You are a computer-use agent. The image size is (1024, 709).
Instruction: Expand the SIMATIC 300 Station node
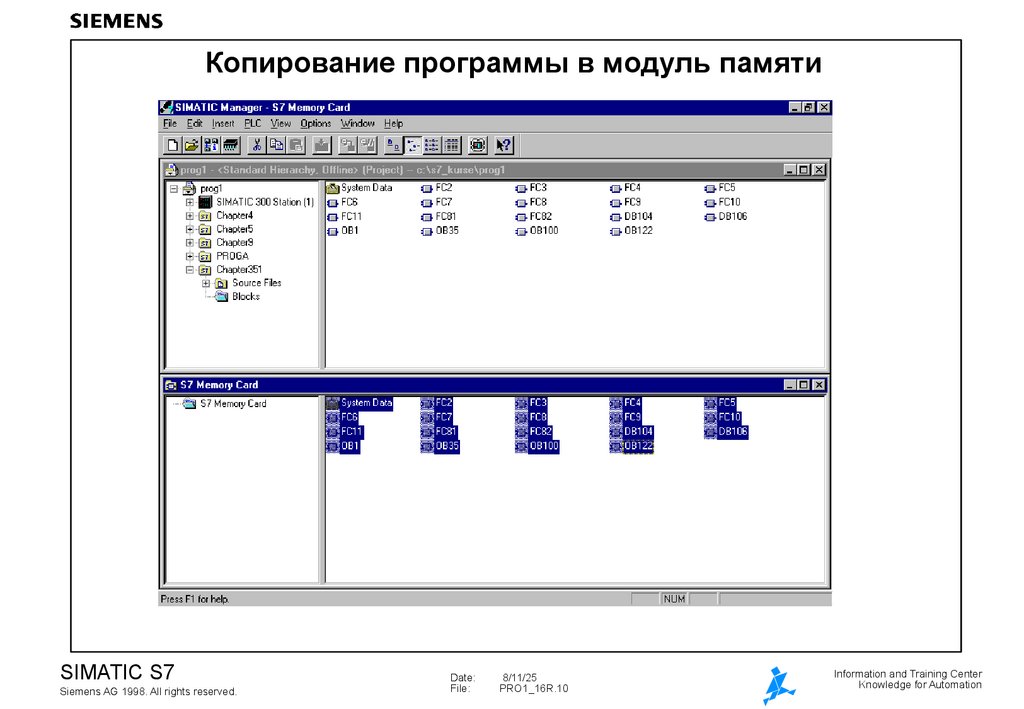(189, 202)
